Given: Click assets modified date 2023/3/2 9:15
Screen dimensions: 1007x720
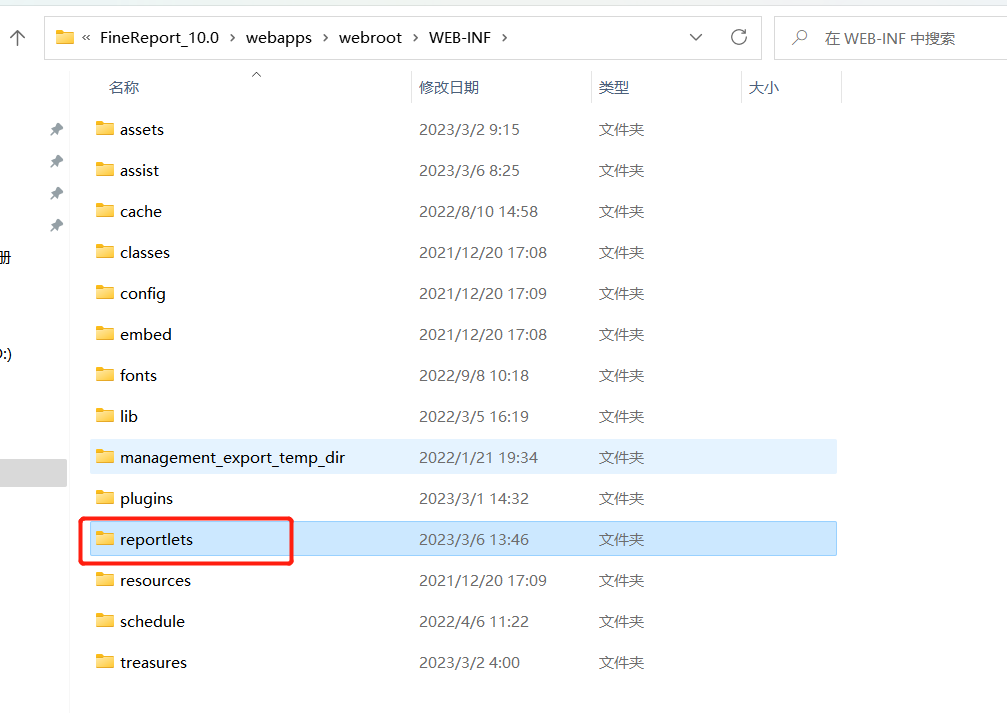Looking at the screenshot, I should click(469, 130).
